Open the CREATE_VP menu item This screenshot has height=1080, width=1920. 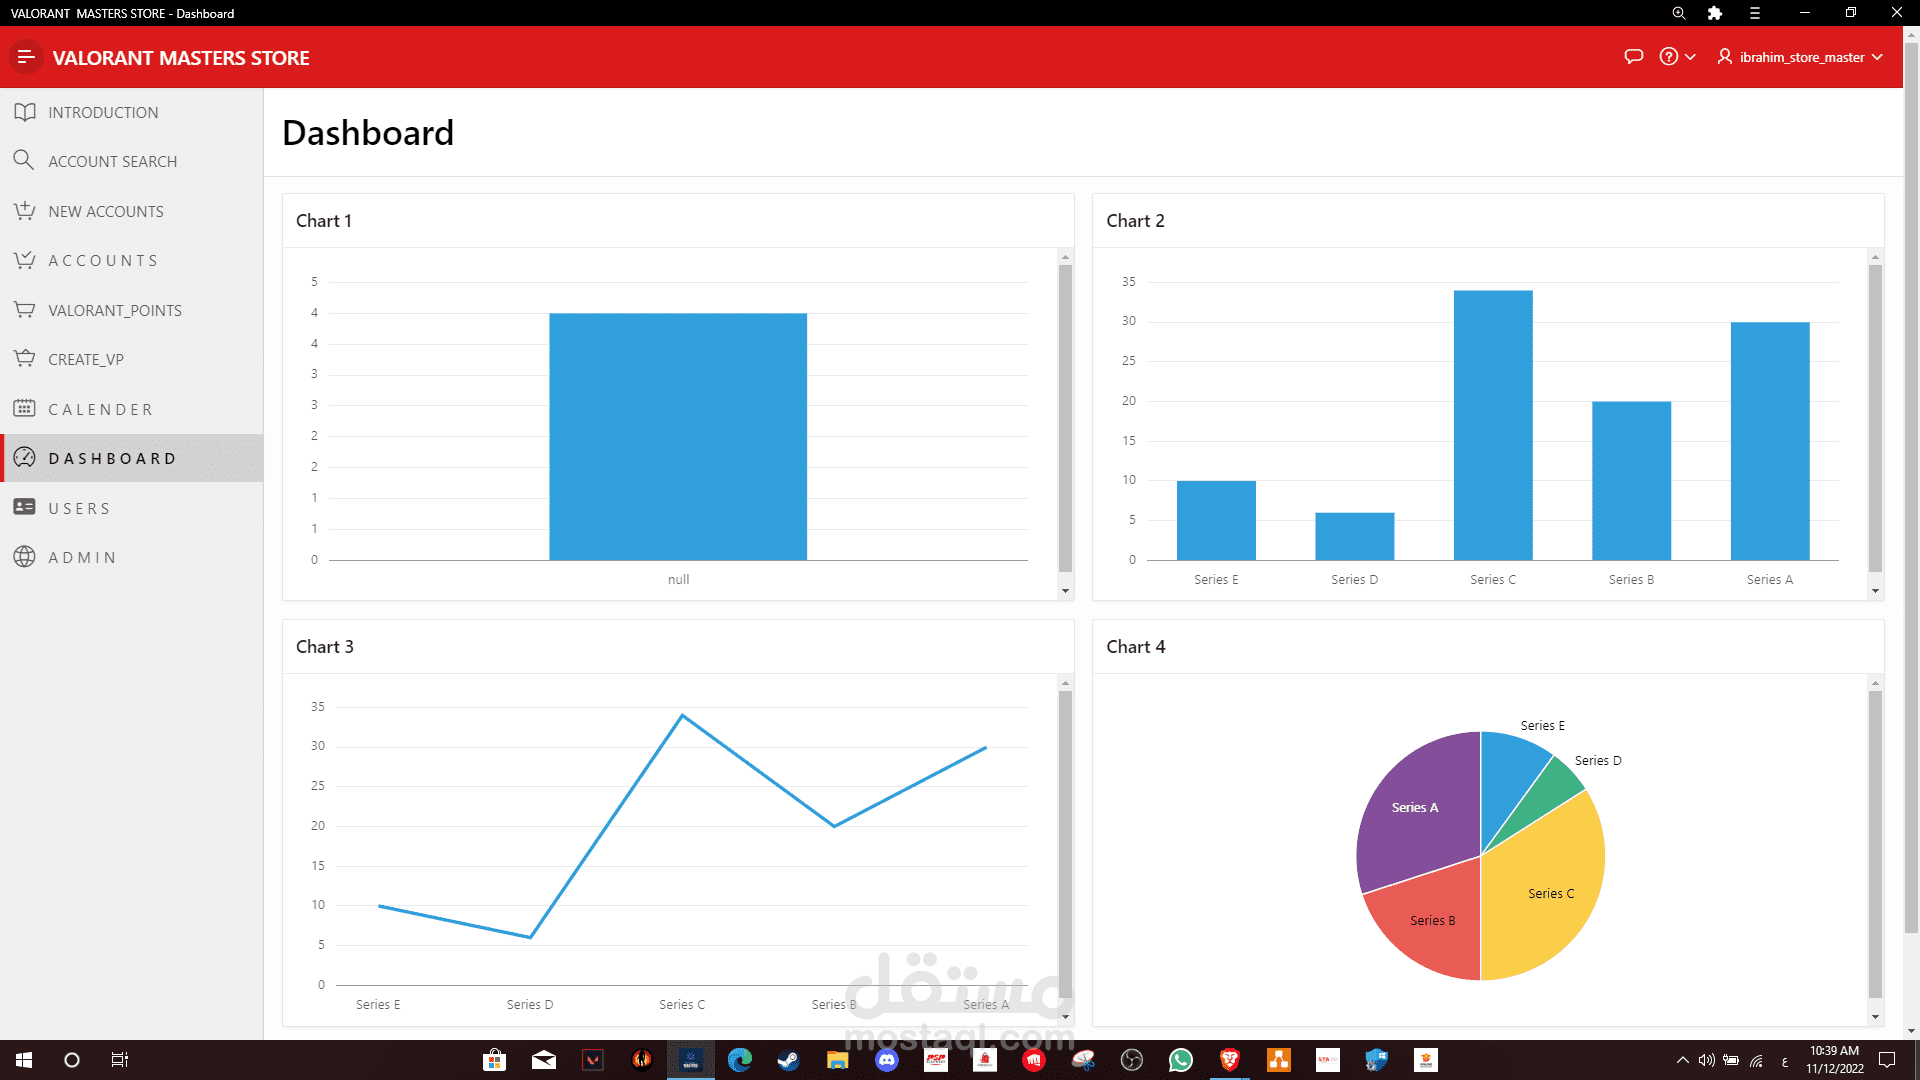click(x=86, y=359)
